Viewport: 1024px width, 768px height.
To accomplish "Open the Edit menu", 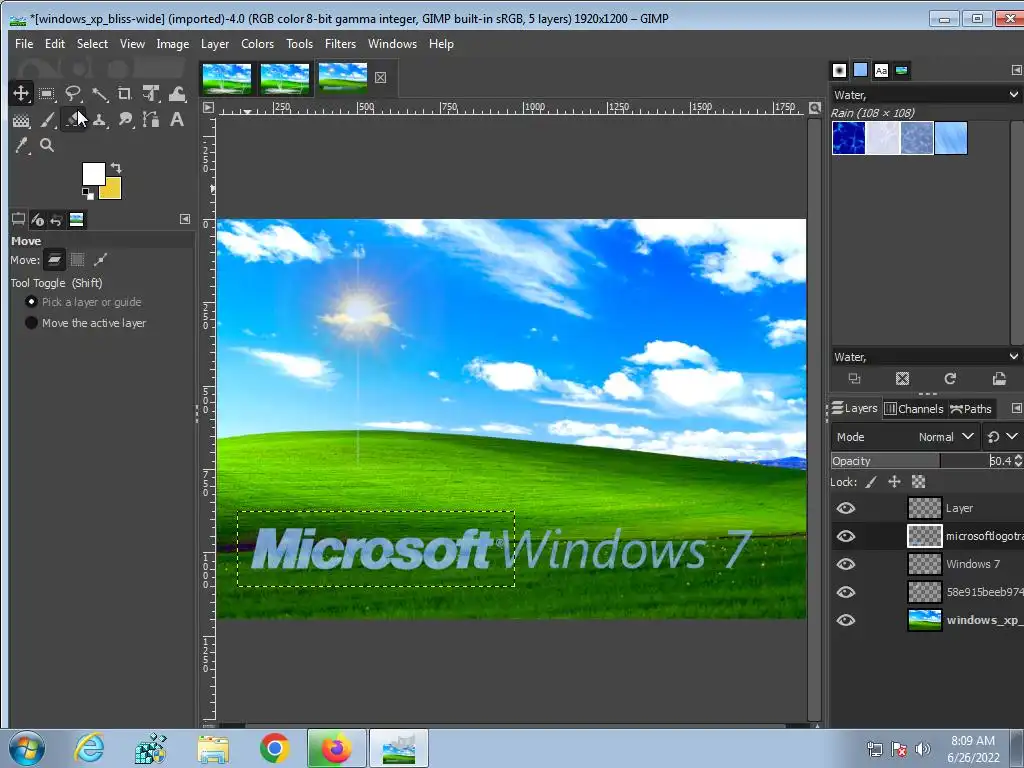I will pyautogui.click(x=55, y=44).
